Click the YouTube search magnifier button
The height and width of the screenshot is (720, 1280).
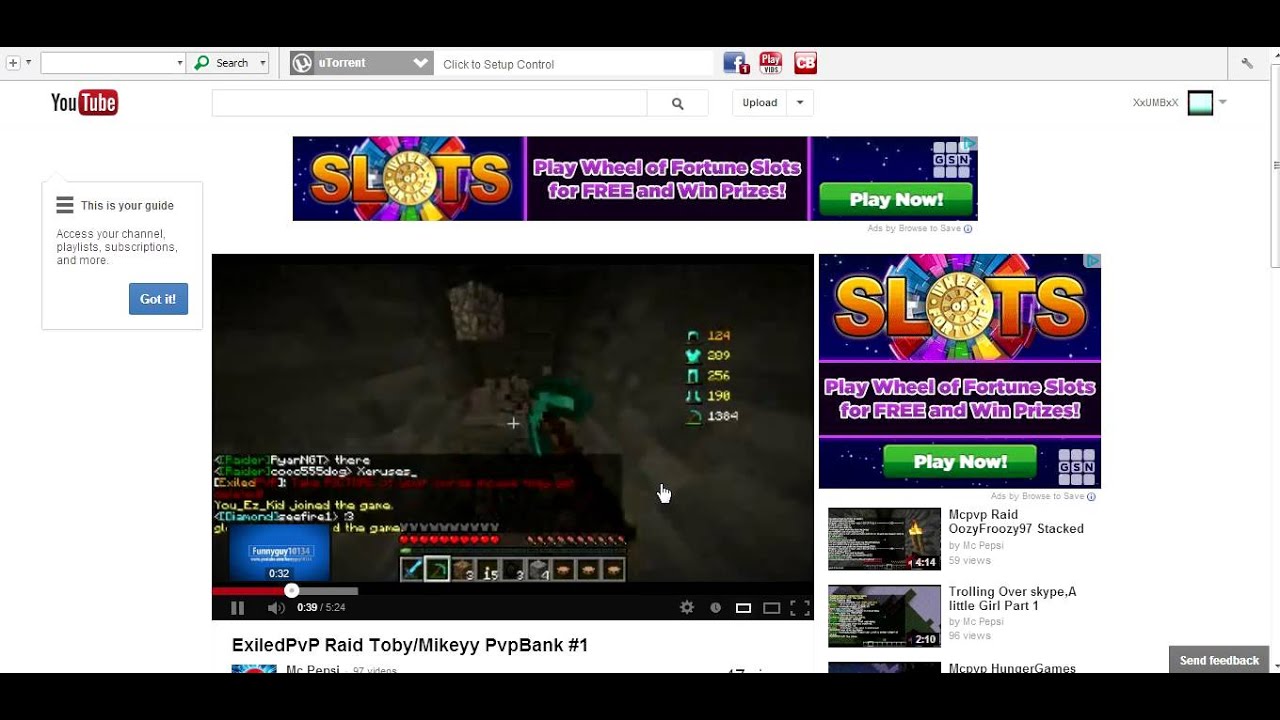(677, 103)
